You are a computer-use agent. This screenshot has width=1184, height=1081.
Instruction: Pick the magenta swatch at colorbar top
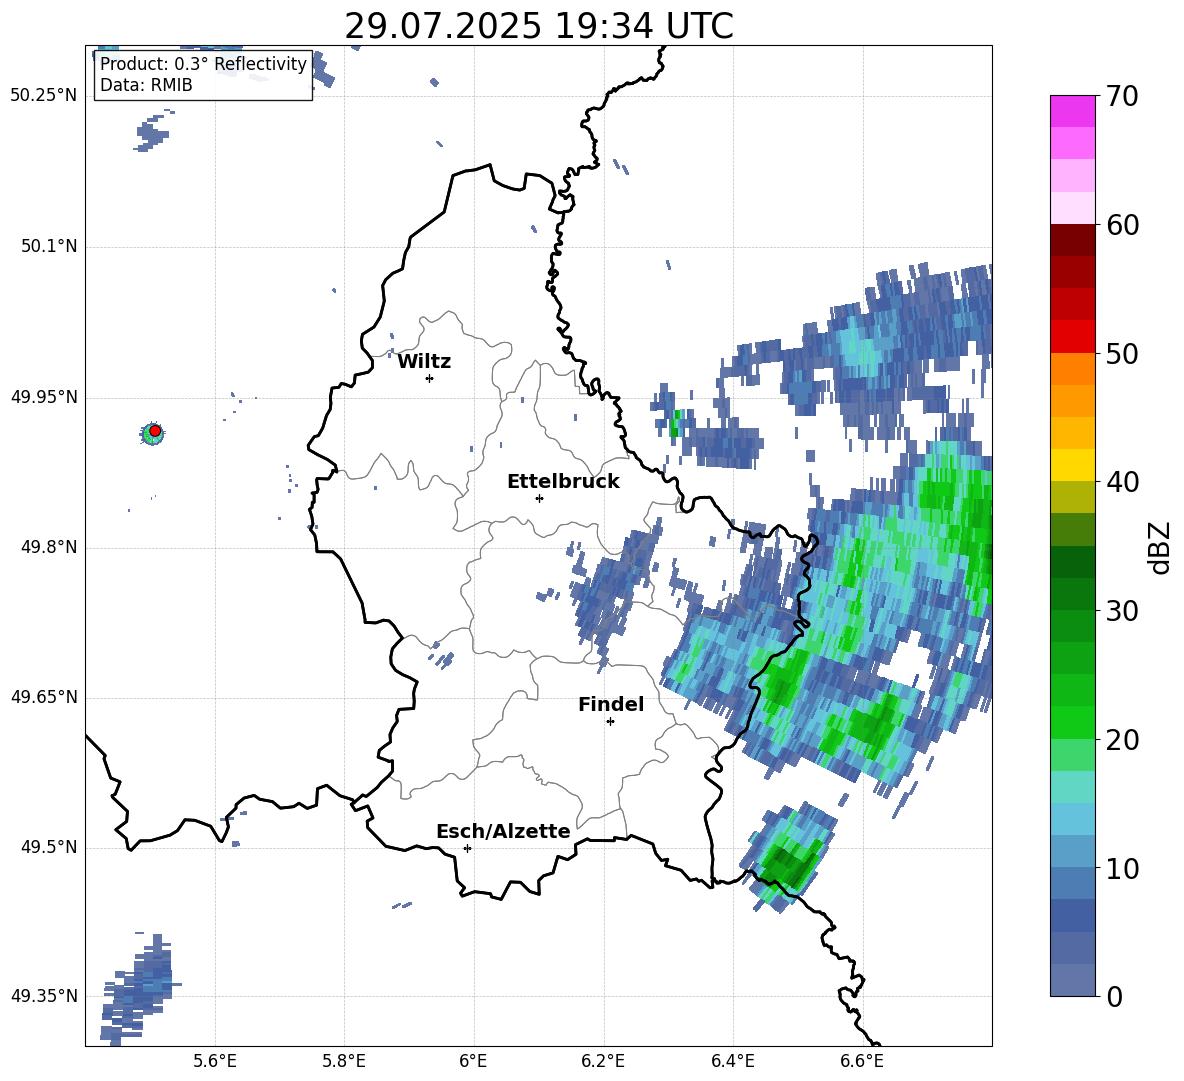pos(1072,112)
